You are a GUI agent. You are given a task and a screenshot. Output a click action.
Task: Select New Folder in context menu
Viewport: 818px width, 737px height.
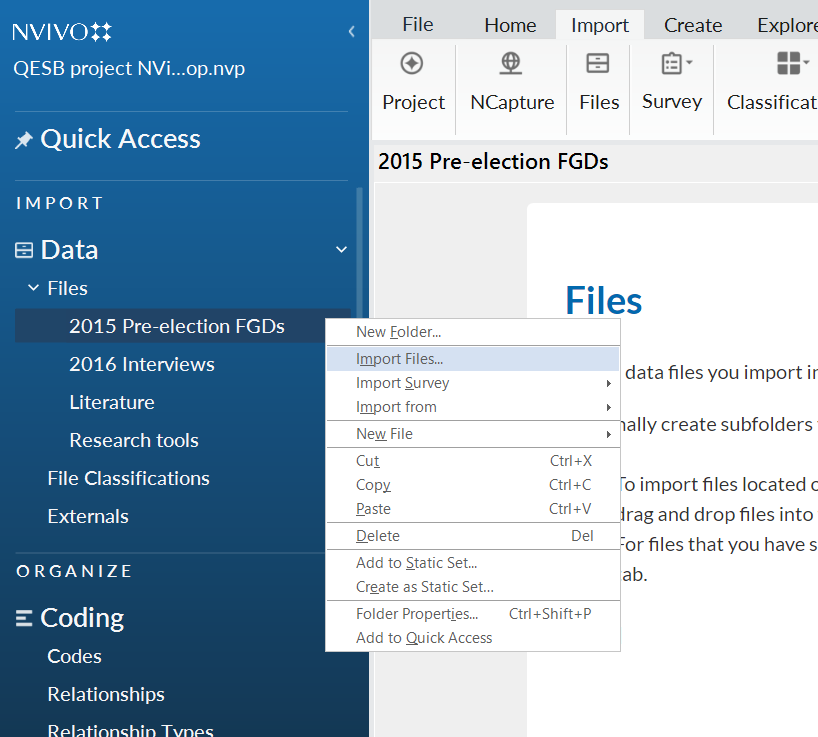pyautogui.click(x=398, y=332)
